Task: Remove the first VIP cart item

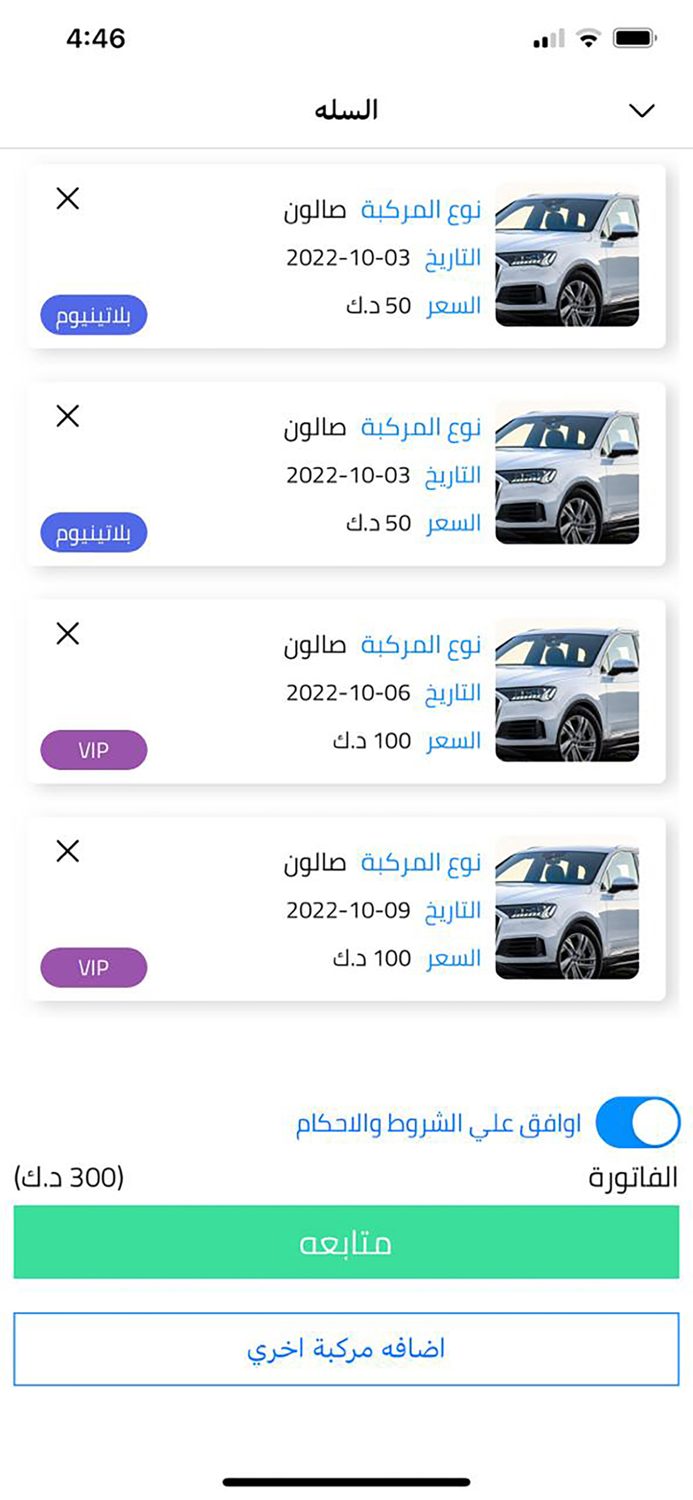Action: coord(67,634)
